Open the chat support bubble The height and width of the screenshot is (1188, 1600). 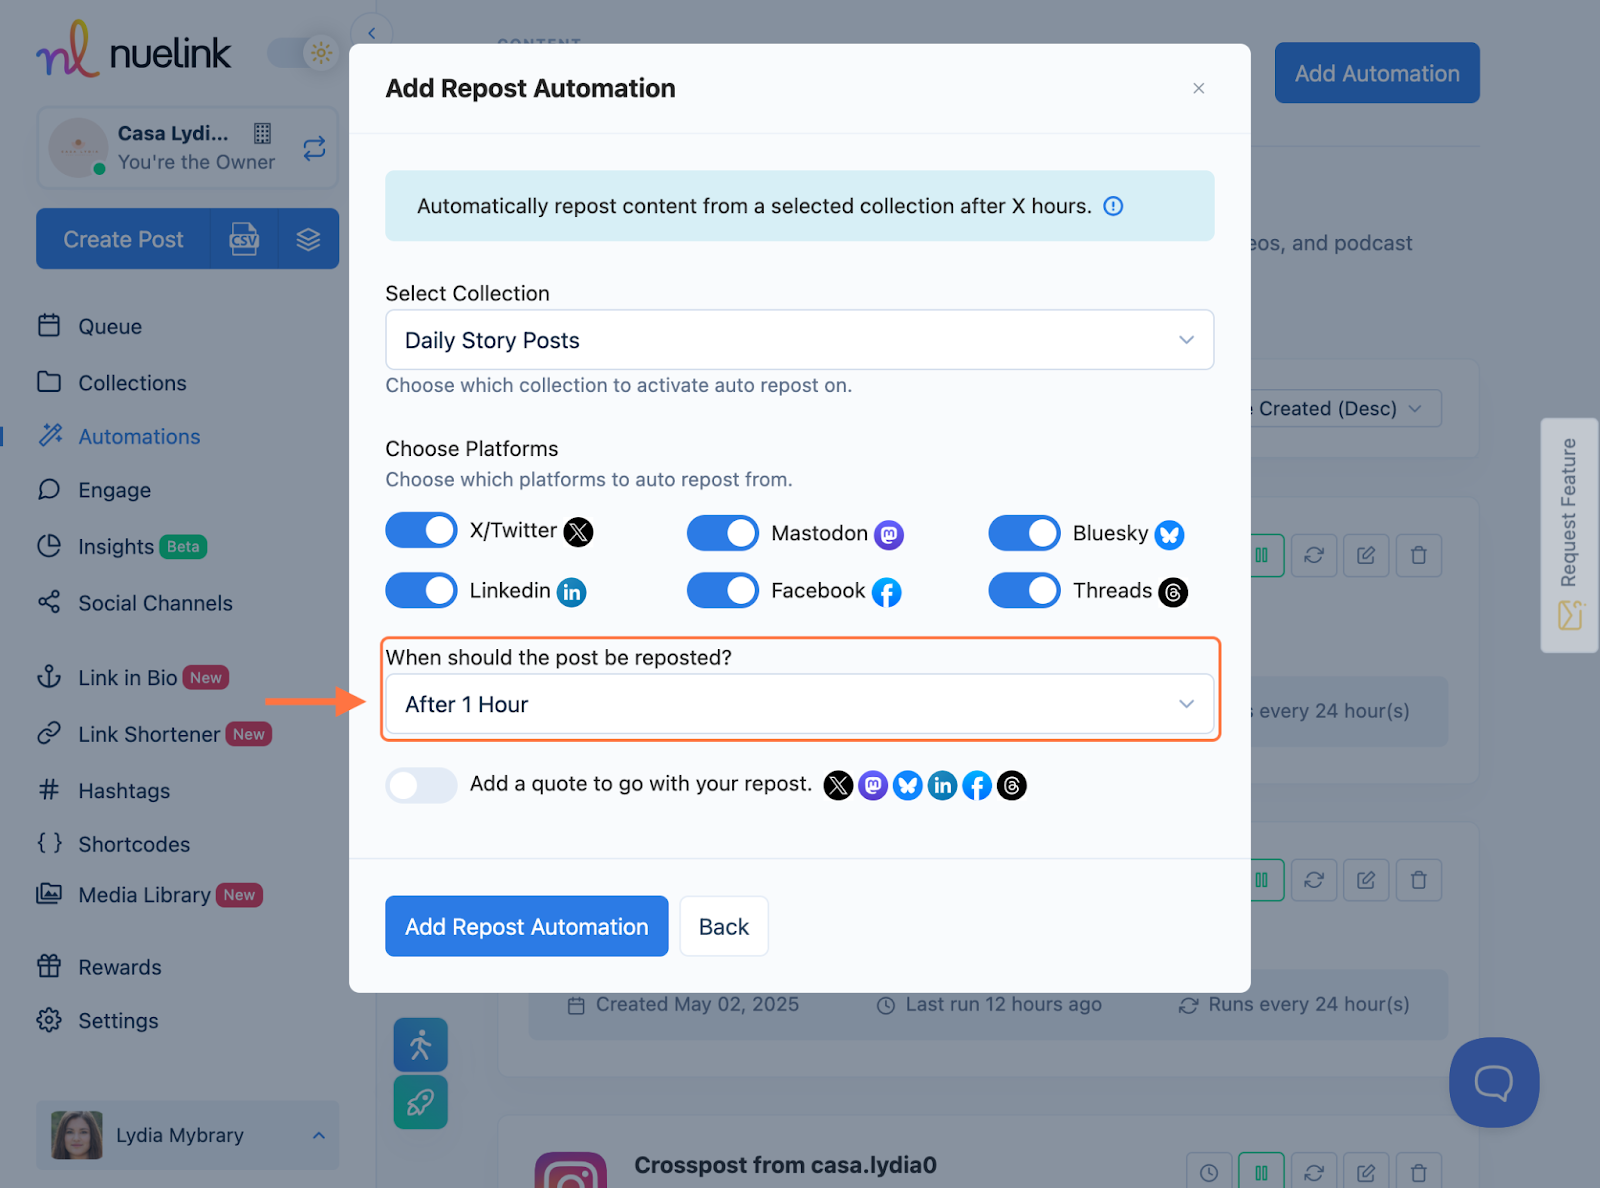1494,1082
